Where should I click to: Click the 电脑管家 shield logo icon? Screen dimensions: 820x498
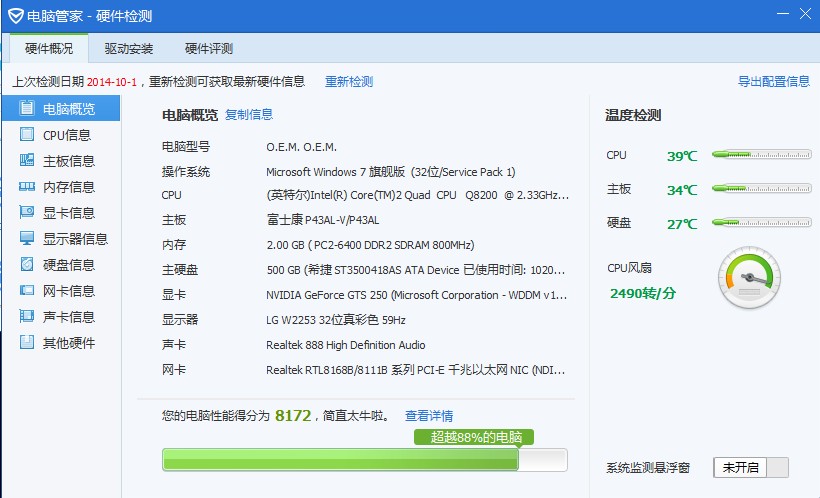[16, 16]
